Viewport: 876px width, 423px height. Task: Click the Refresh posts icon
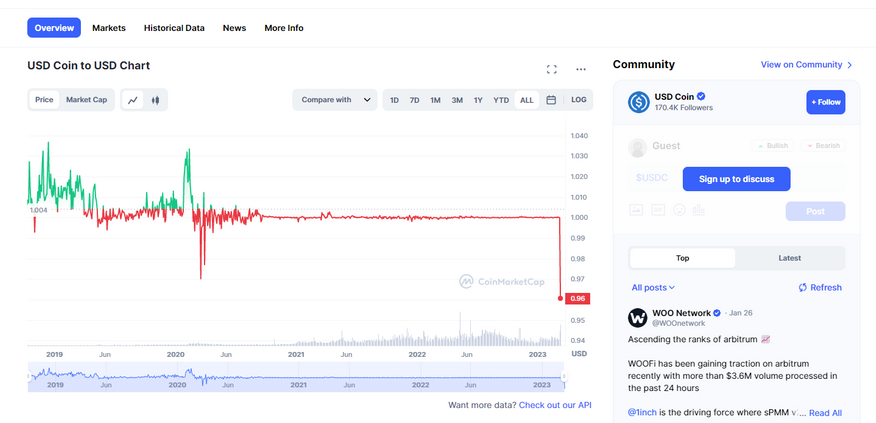pyautogui.click(x=803, y=287)
